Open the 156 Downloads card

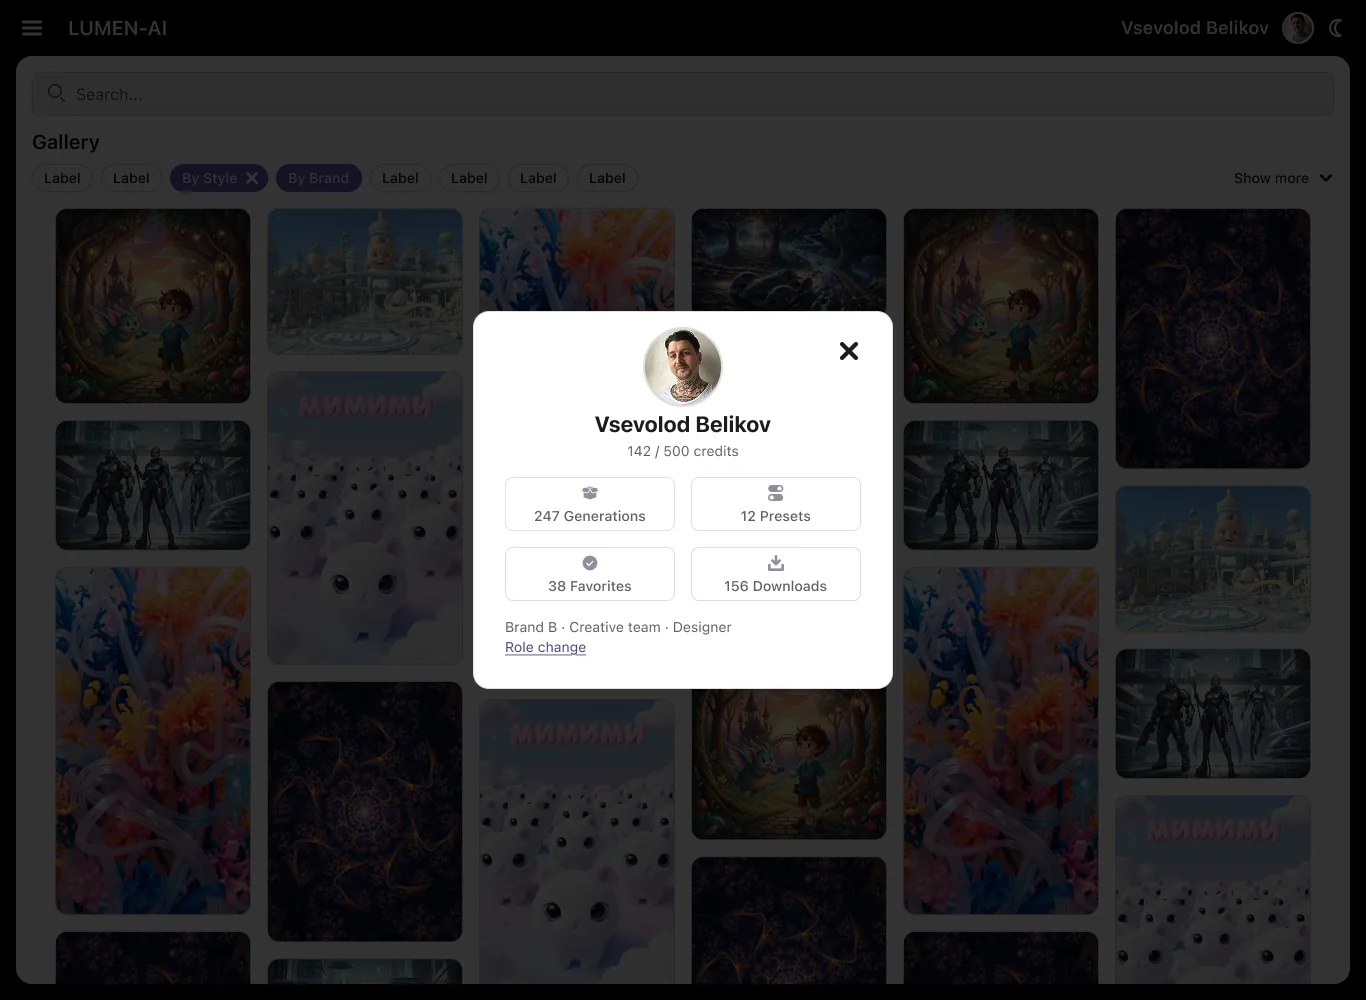776,574
